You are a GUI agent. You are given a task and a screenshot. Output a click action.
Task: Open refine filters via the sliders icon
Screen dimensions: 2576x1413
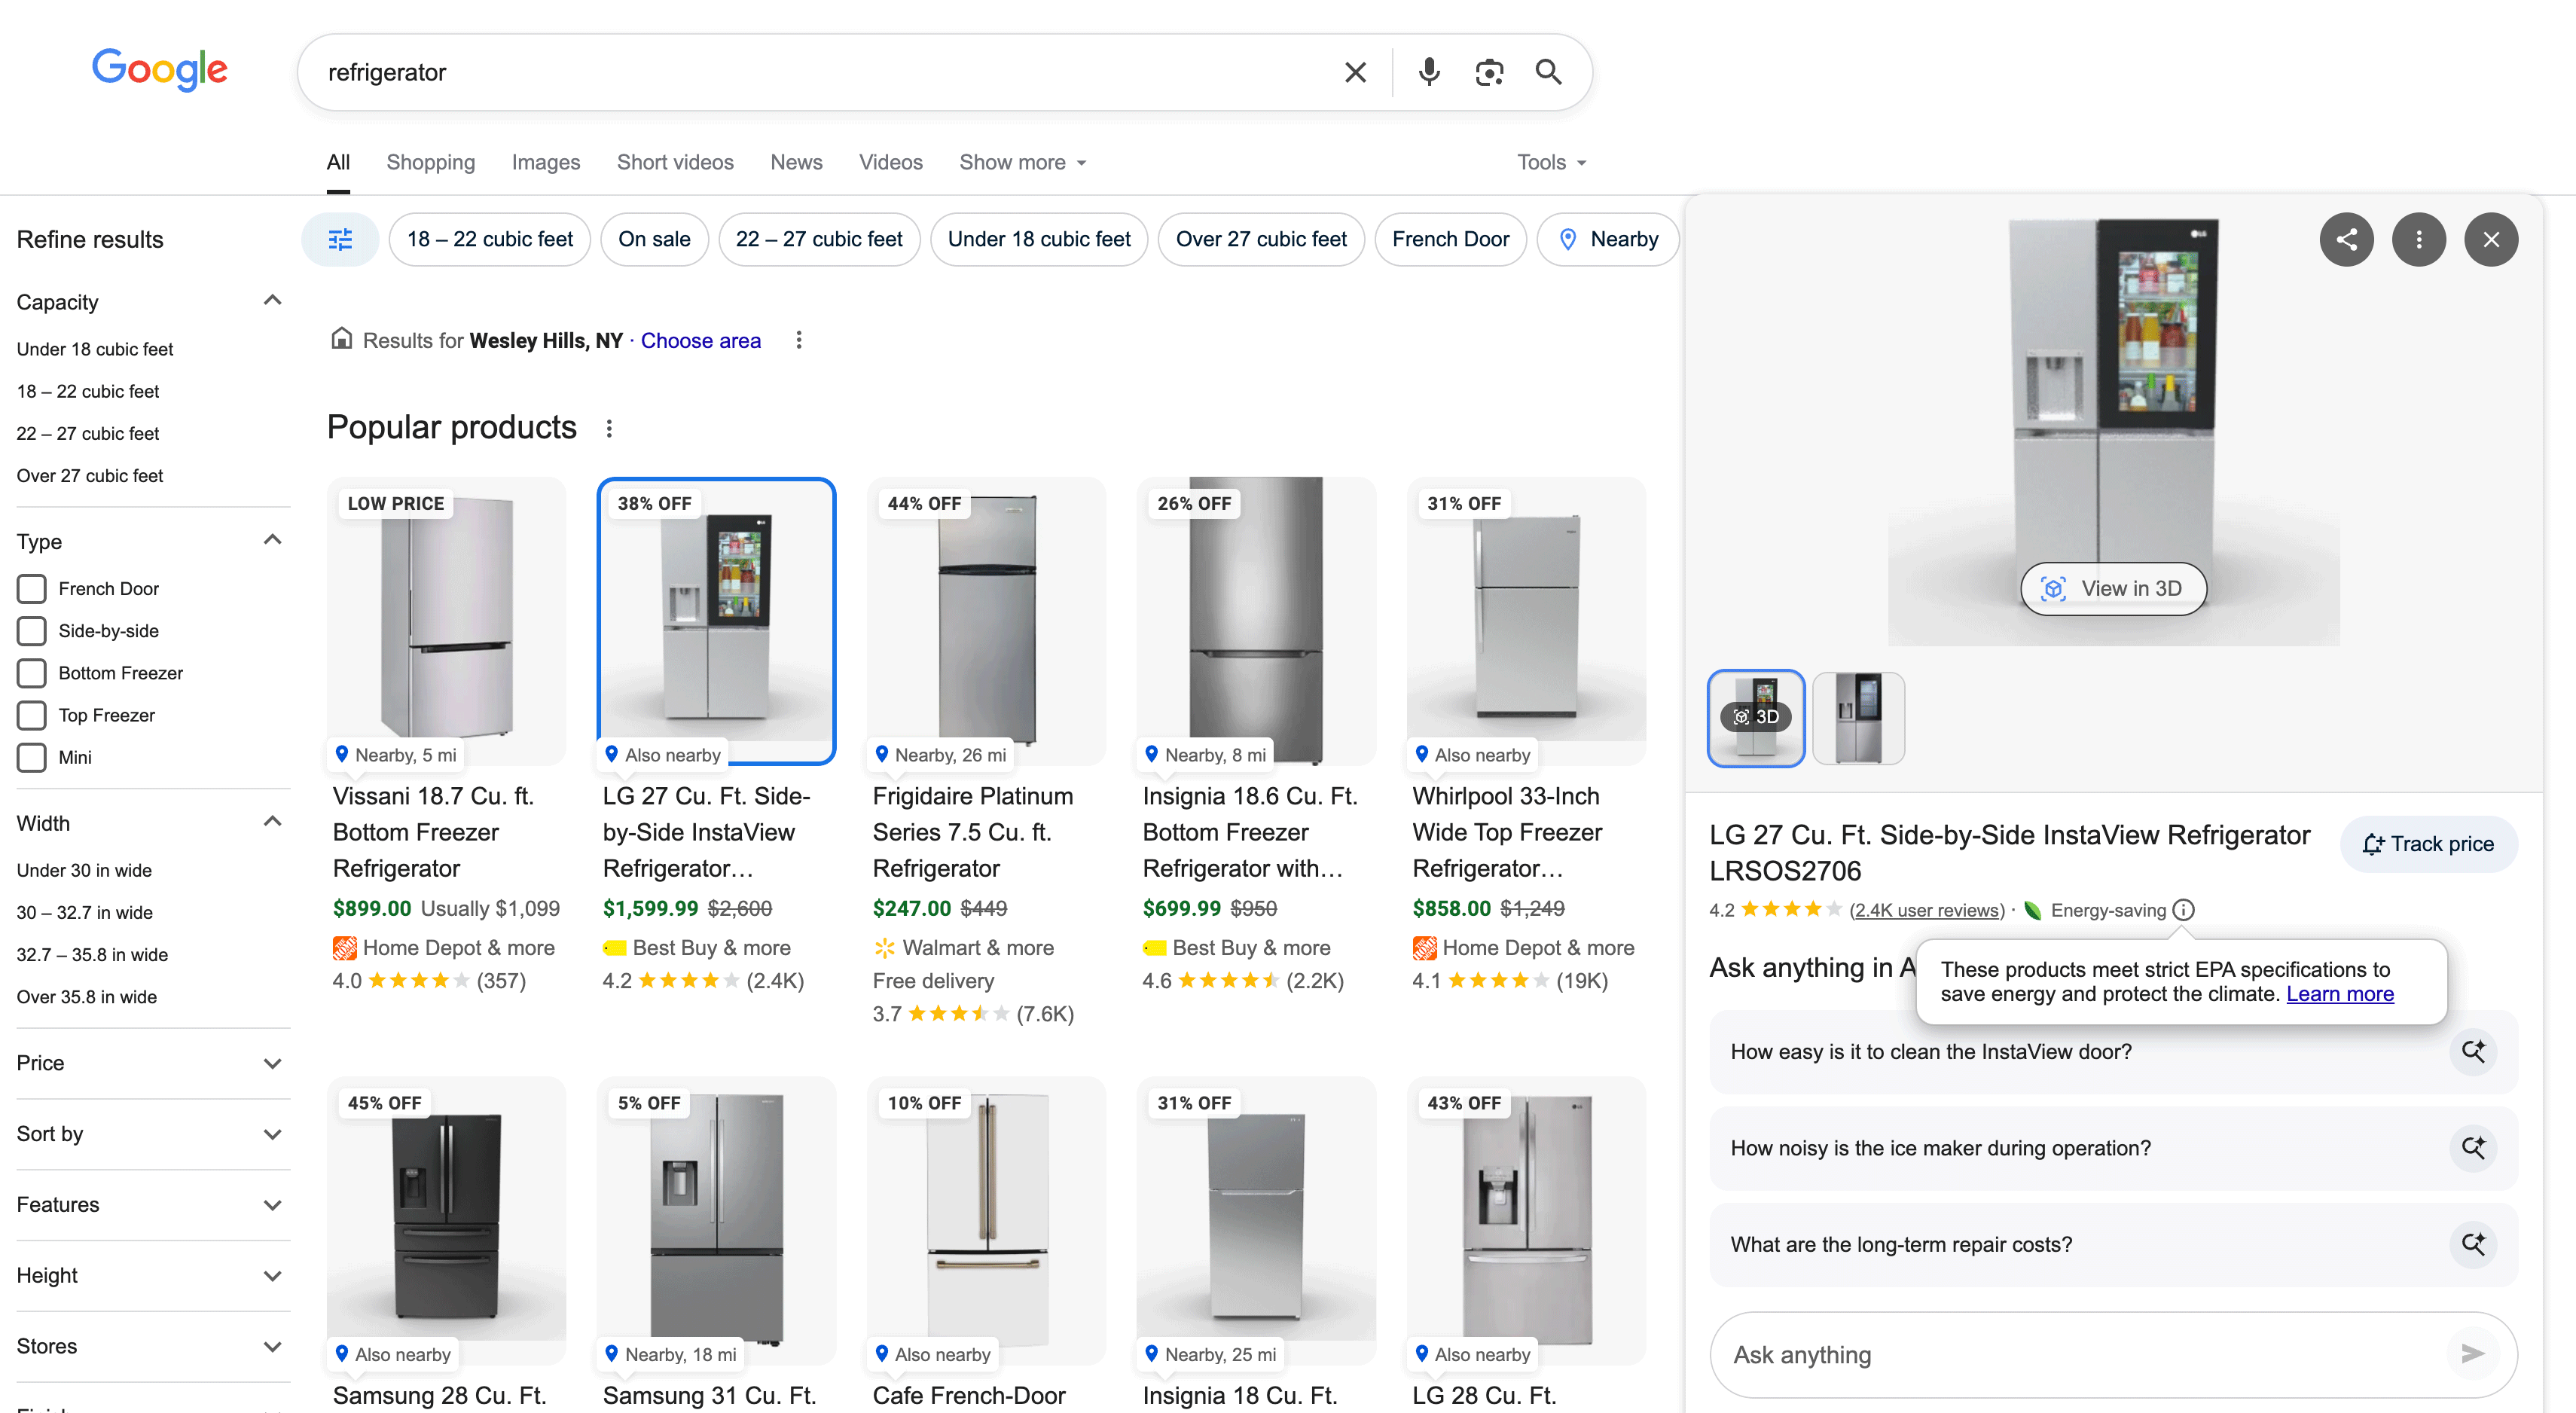[x=340, y=239]
